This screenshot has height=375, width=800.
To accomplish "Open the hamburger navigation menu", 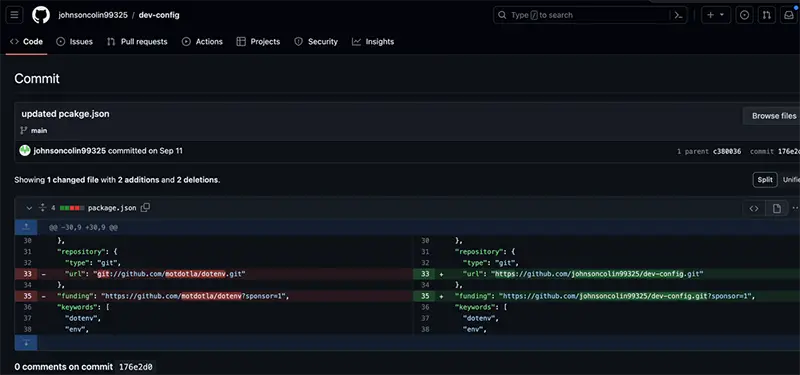I will (14, 15).
